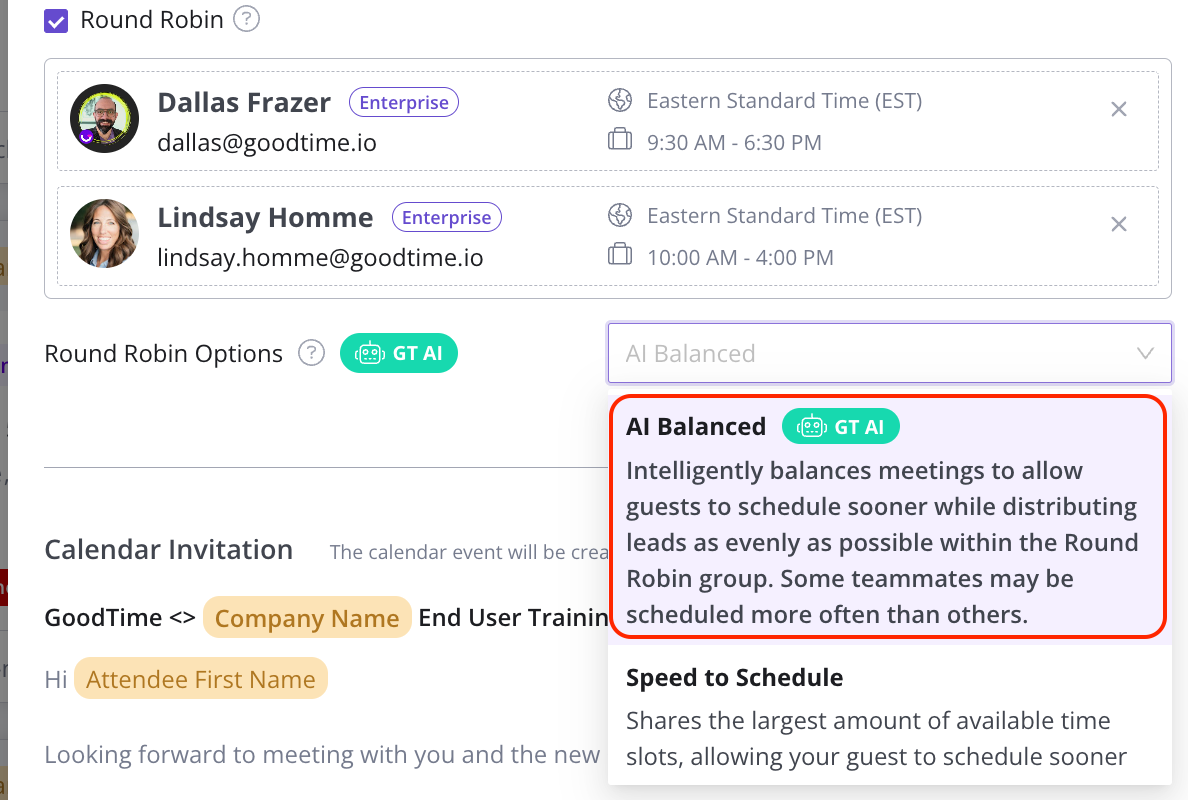Open the Round Robin Options dropdown
The image size is (1188, 800).
click(870, 353)
